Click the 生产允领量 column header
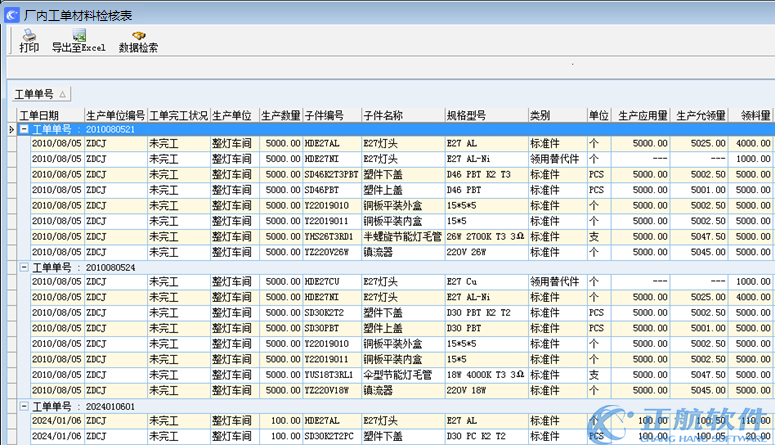Image resolution: width=775 pixels, height=445 pixels. point(699,116)
